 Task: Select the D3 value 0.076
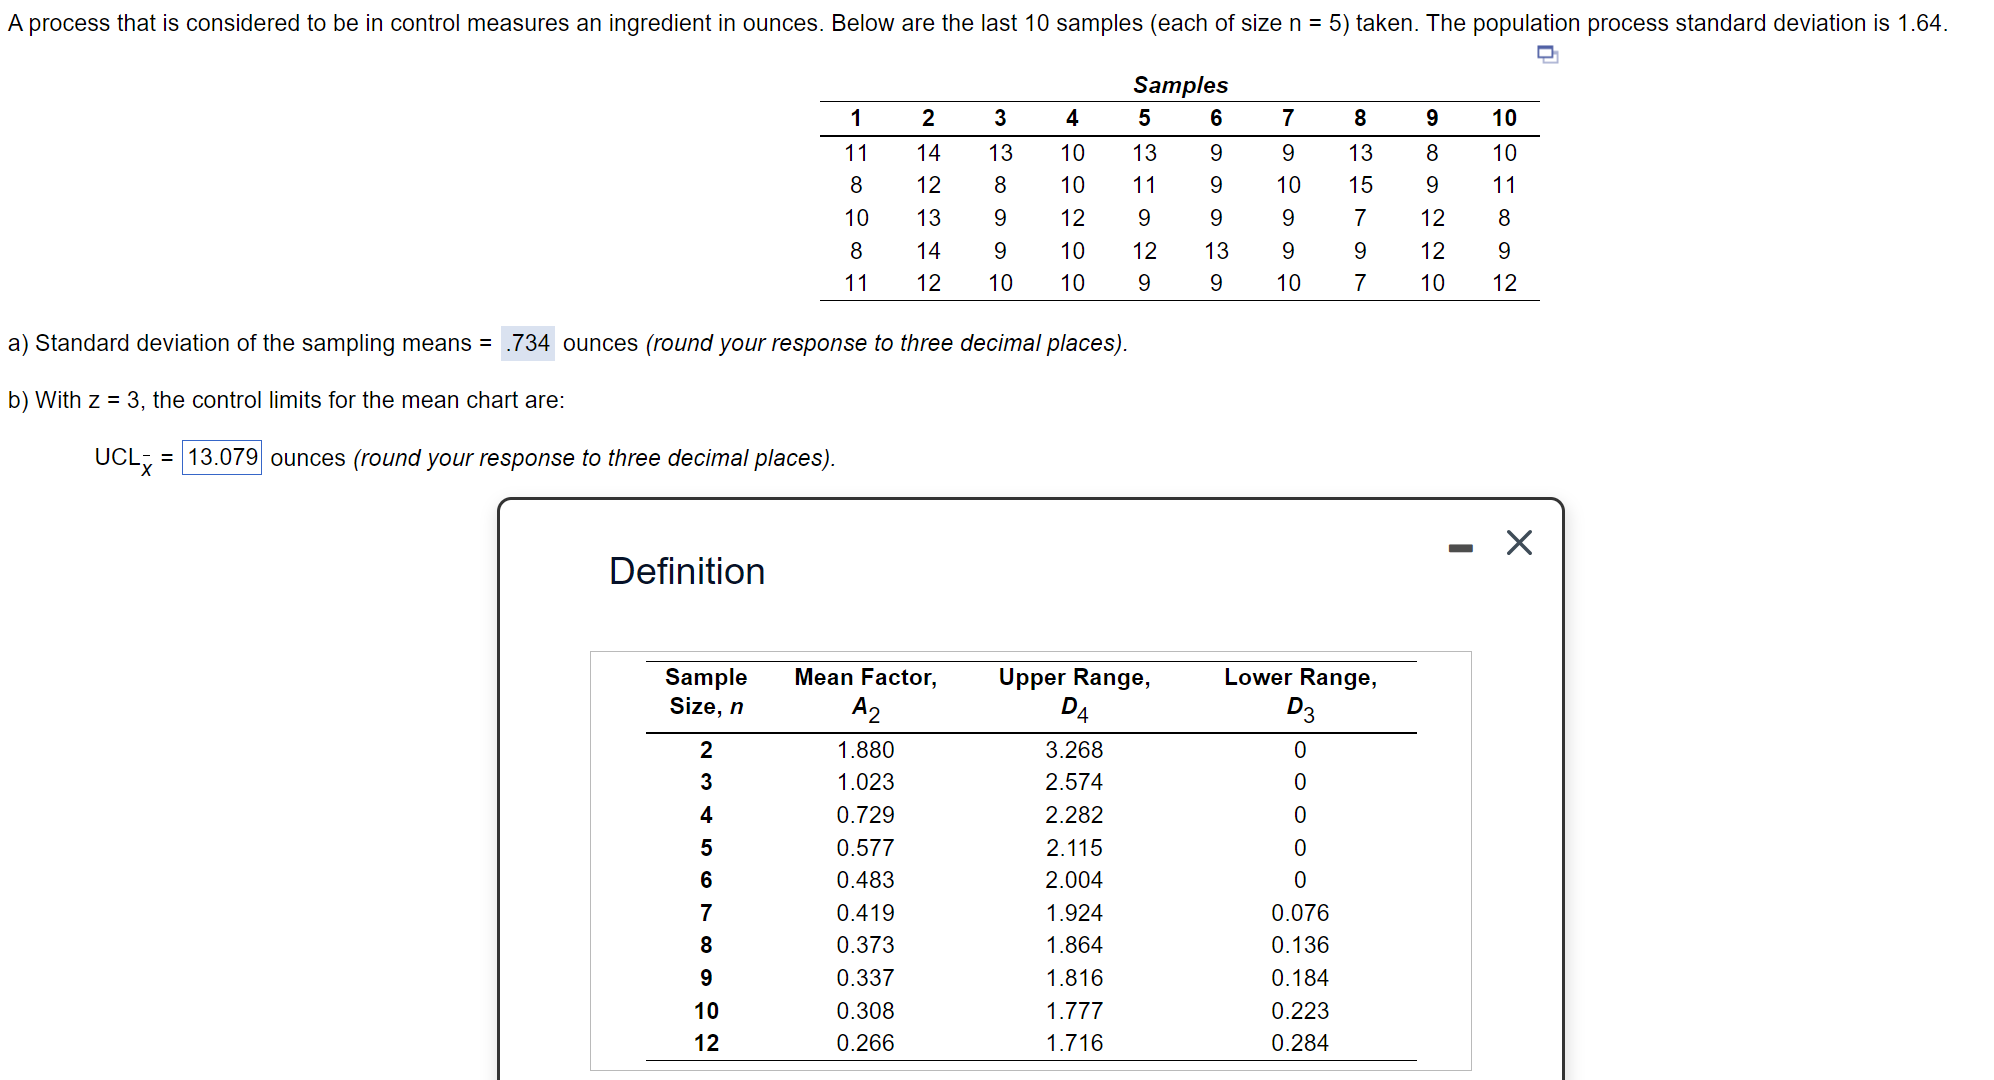1300,913
